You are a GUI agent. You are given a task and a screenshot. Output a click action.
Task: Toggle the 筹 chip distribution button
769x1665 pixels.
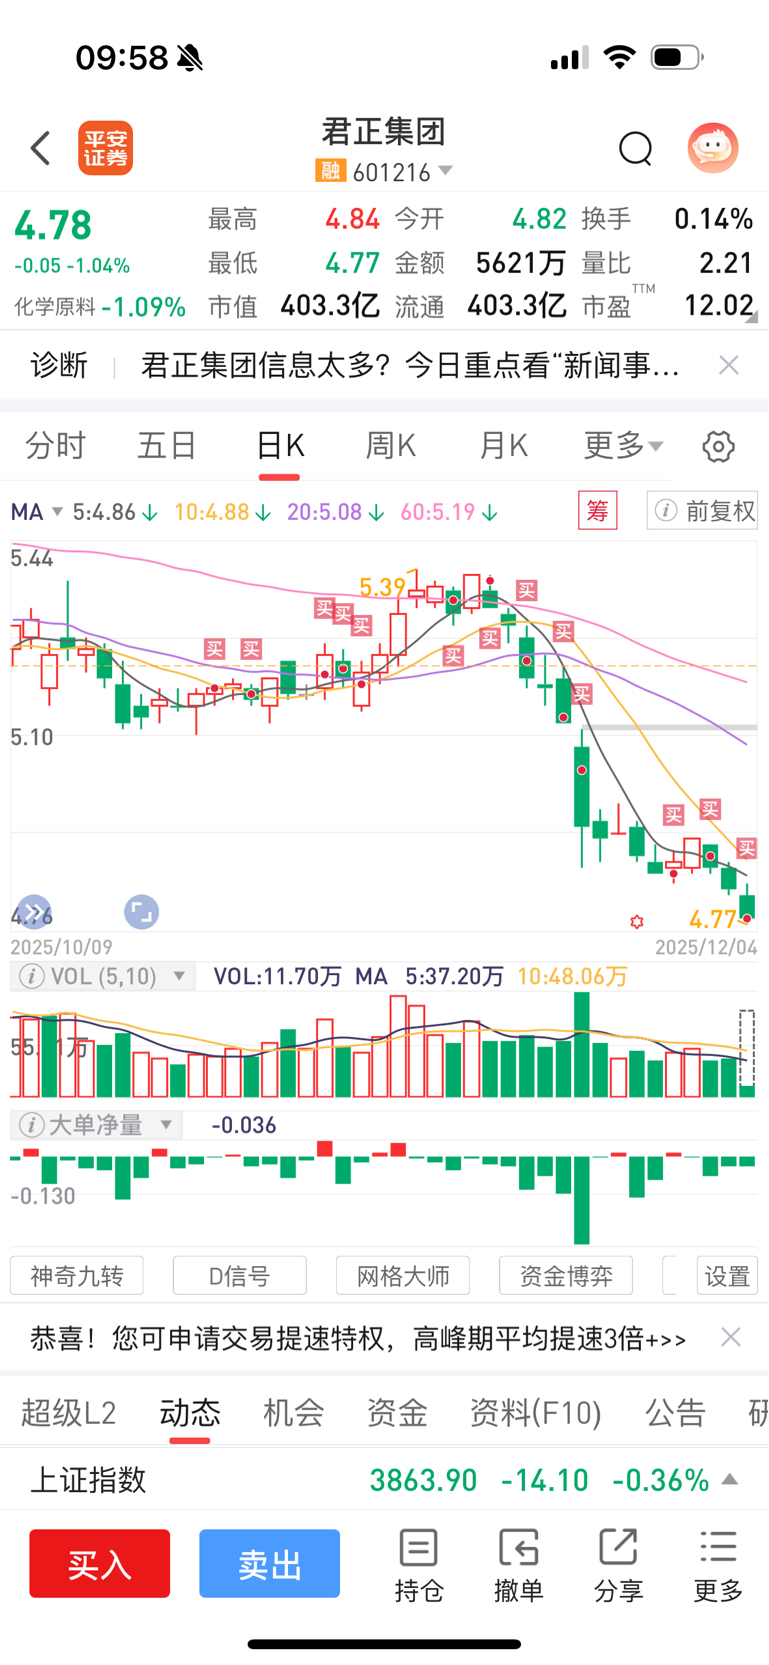click(x=598, y=511)
